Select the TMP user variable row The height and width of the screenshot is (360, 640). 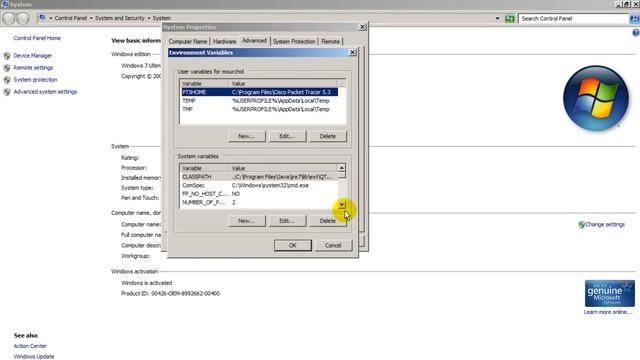(x=260, y=109)
